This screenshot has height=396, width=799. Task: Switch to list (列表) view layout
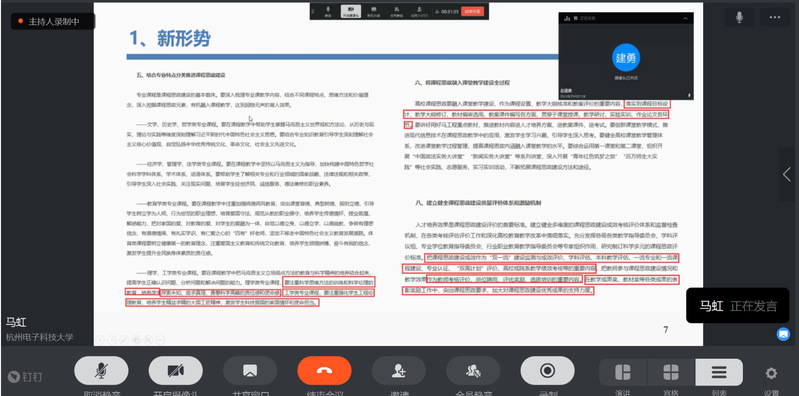click(719, 373)
